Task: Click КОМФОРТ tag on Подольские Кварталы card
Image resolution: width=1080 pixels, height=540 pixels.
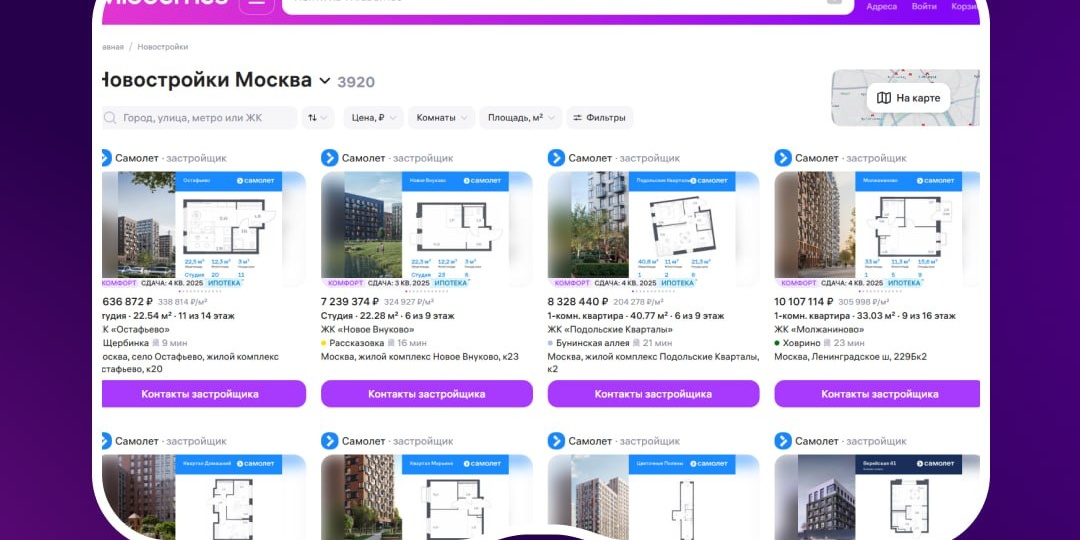Action: point(572,283)
